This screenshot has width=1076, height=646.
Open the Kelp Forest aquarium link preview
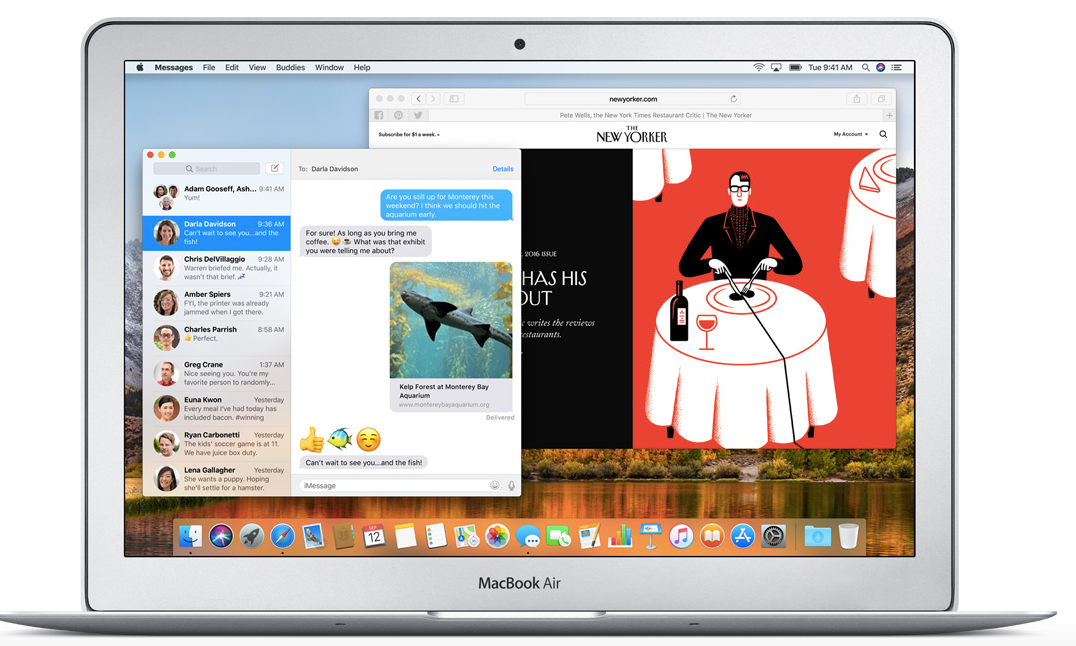point(450,390)
